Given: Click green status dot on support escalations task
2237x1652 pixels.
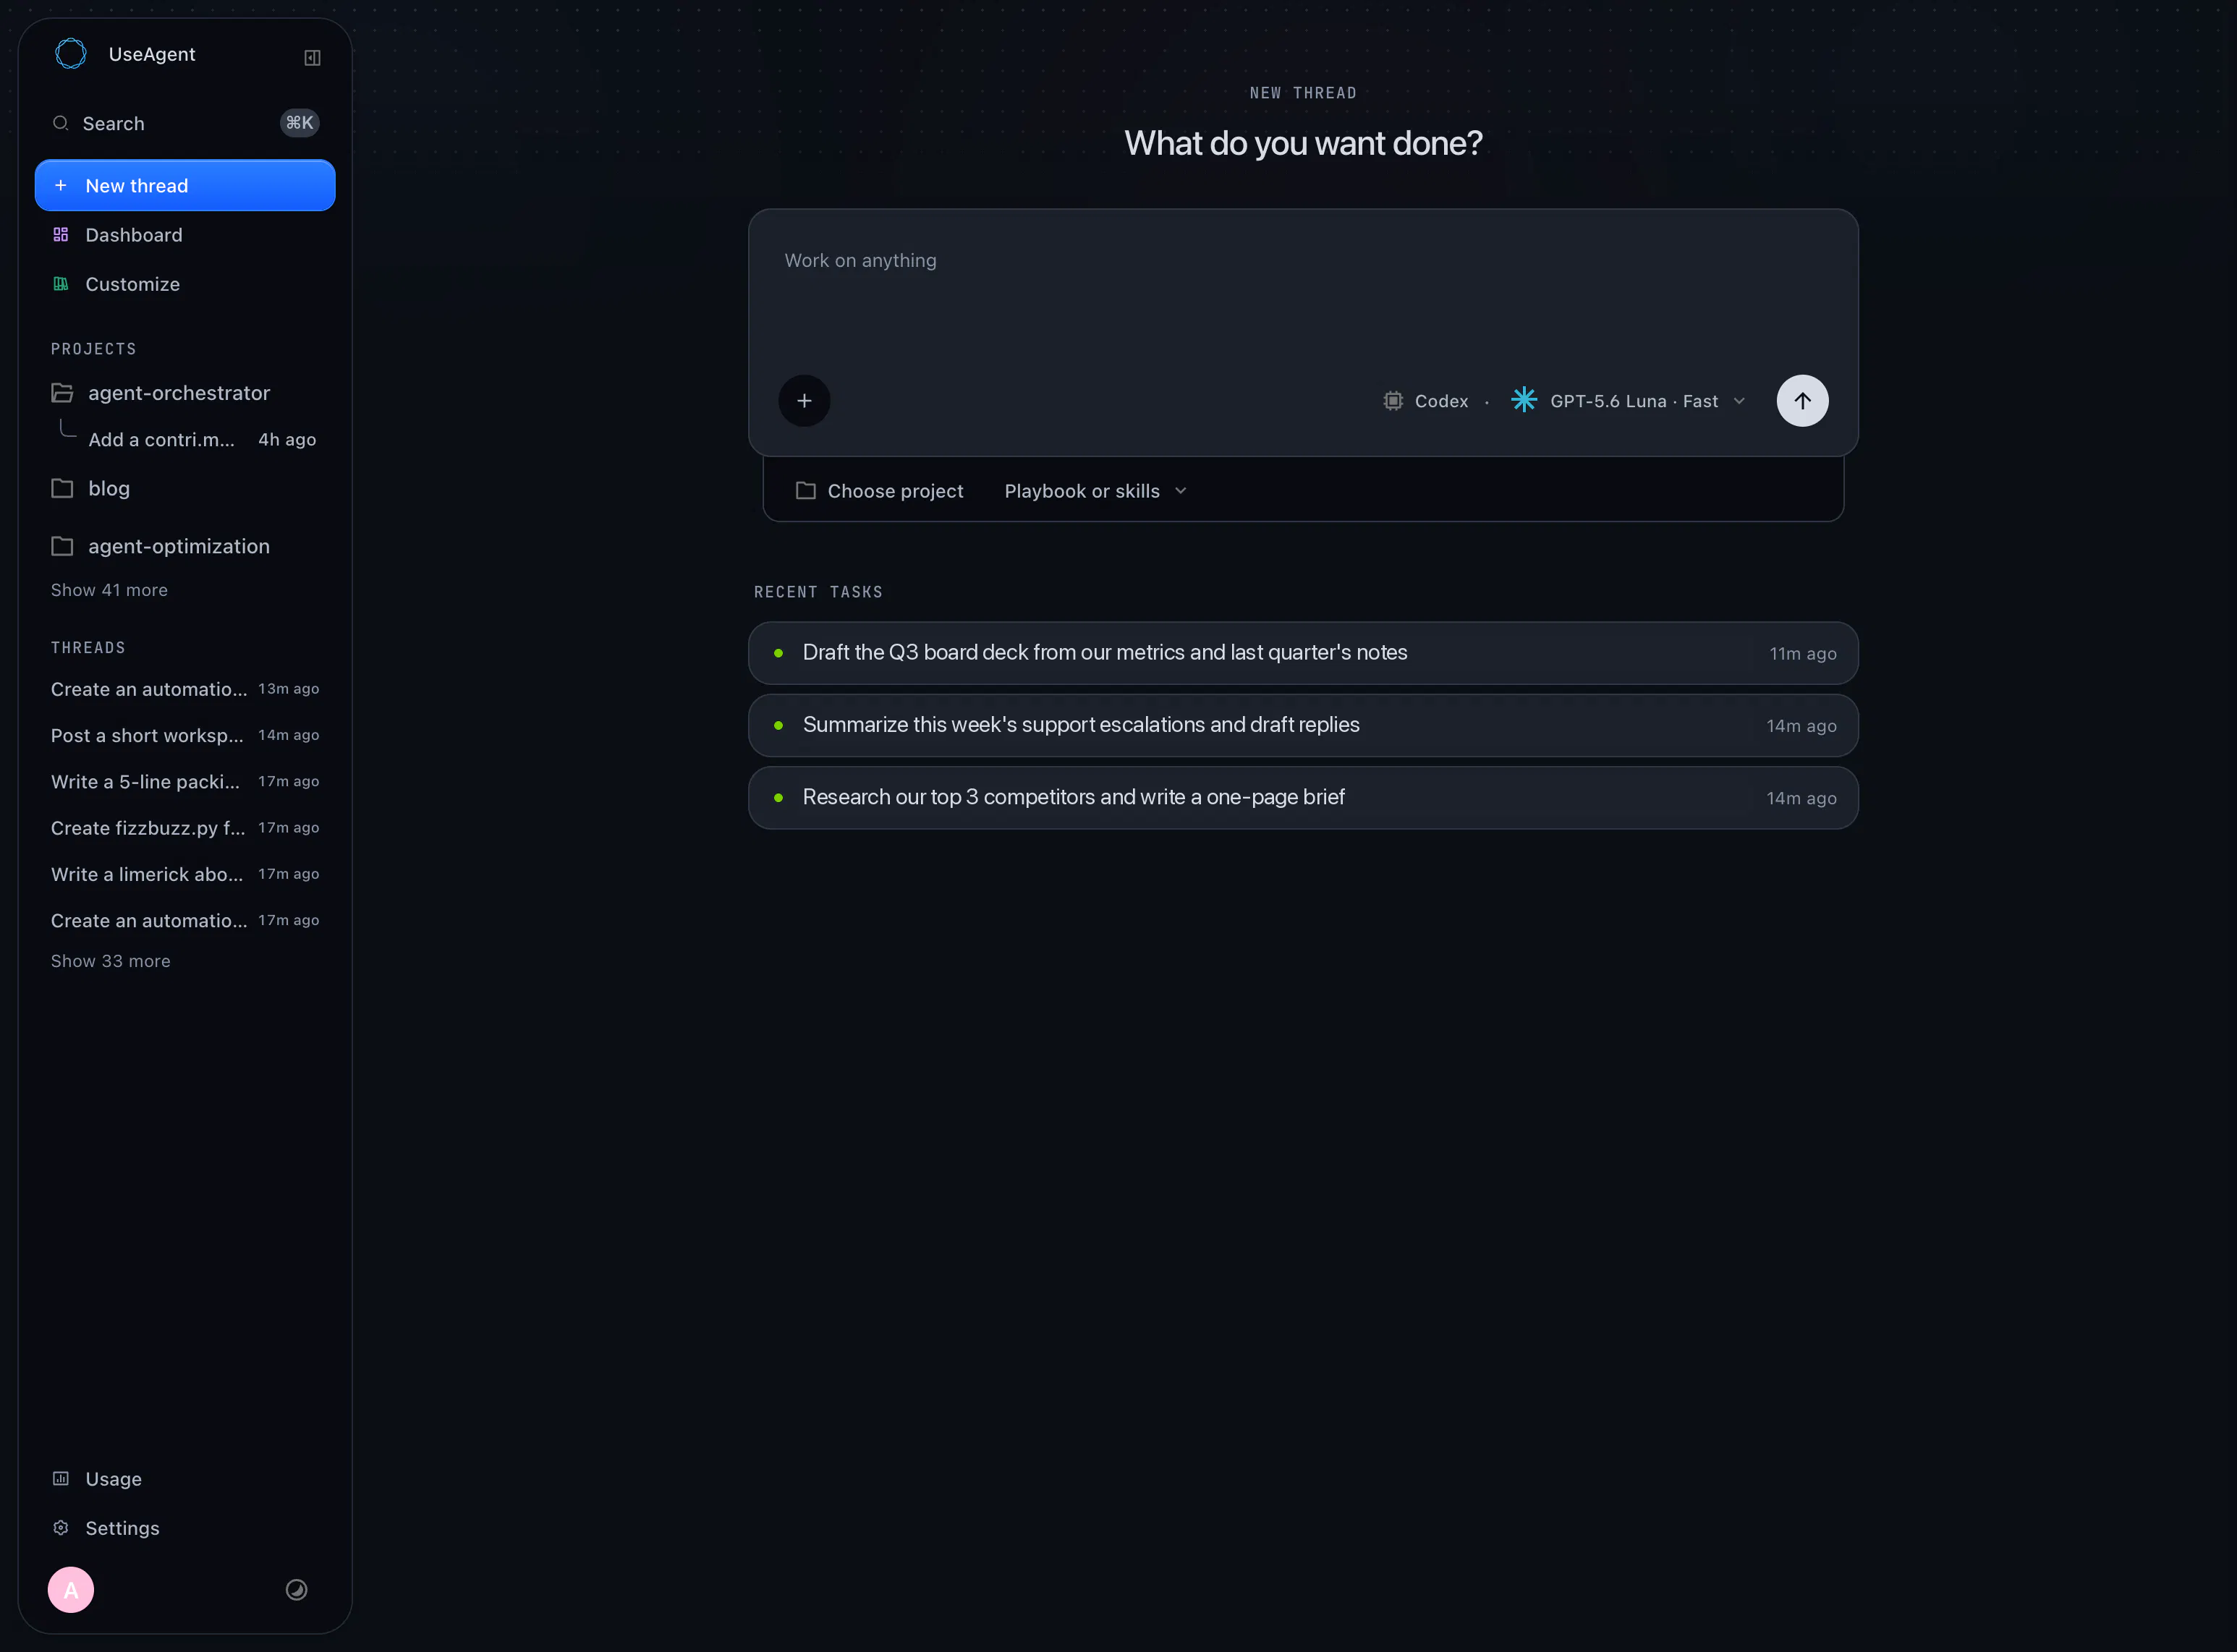Looking at the screenshot, I should pos(778,725).
